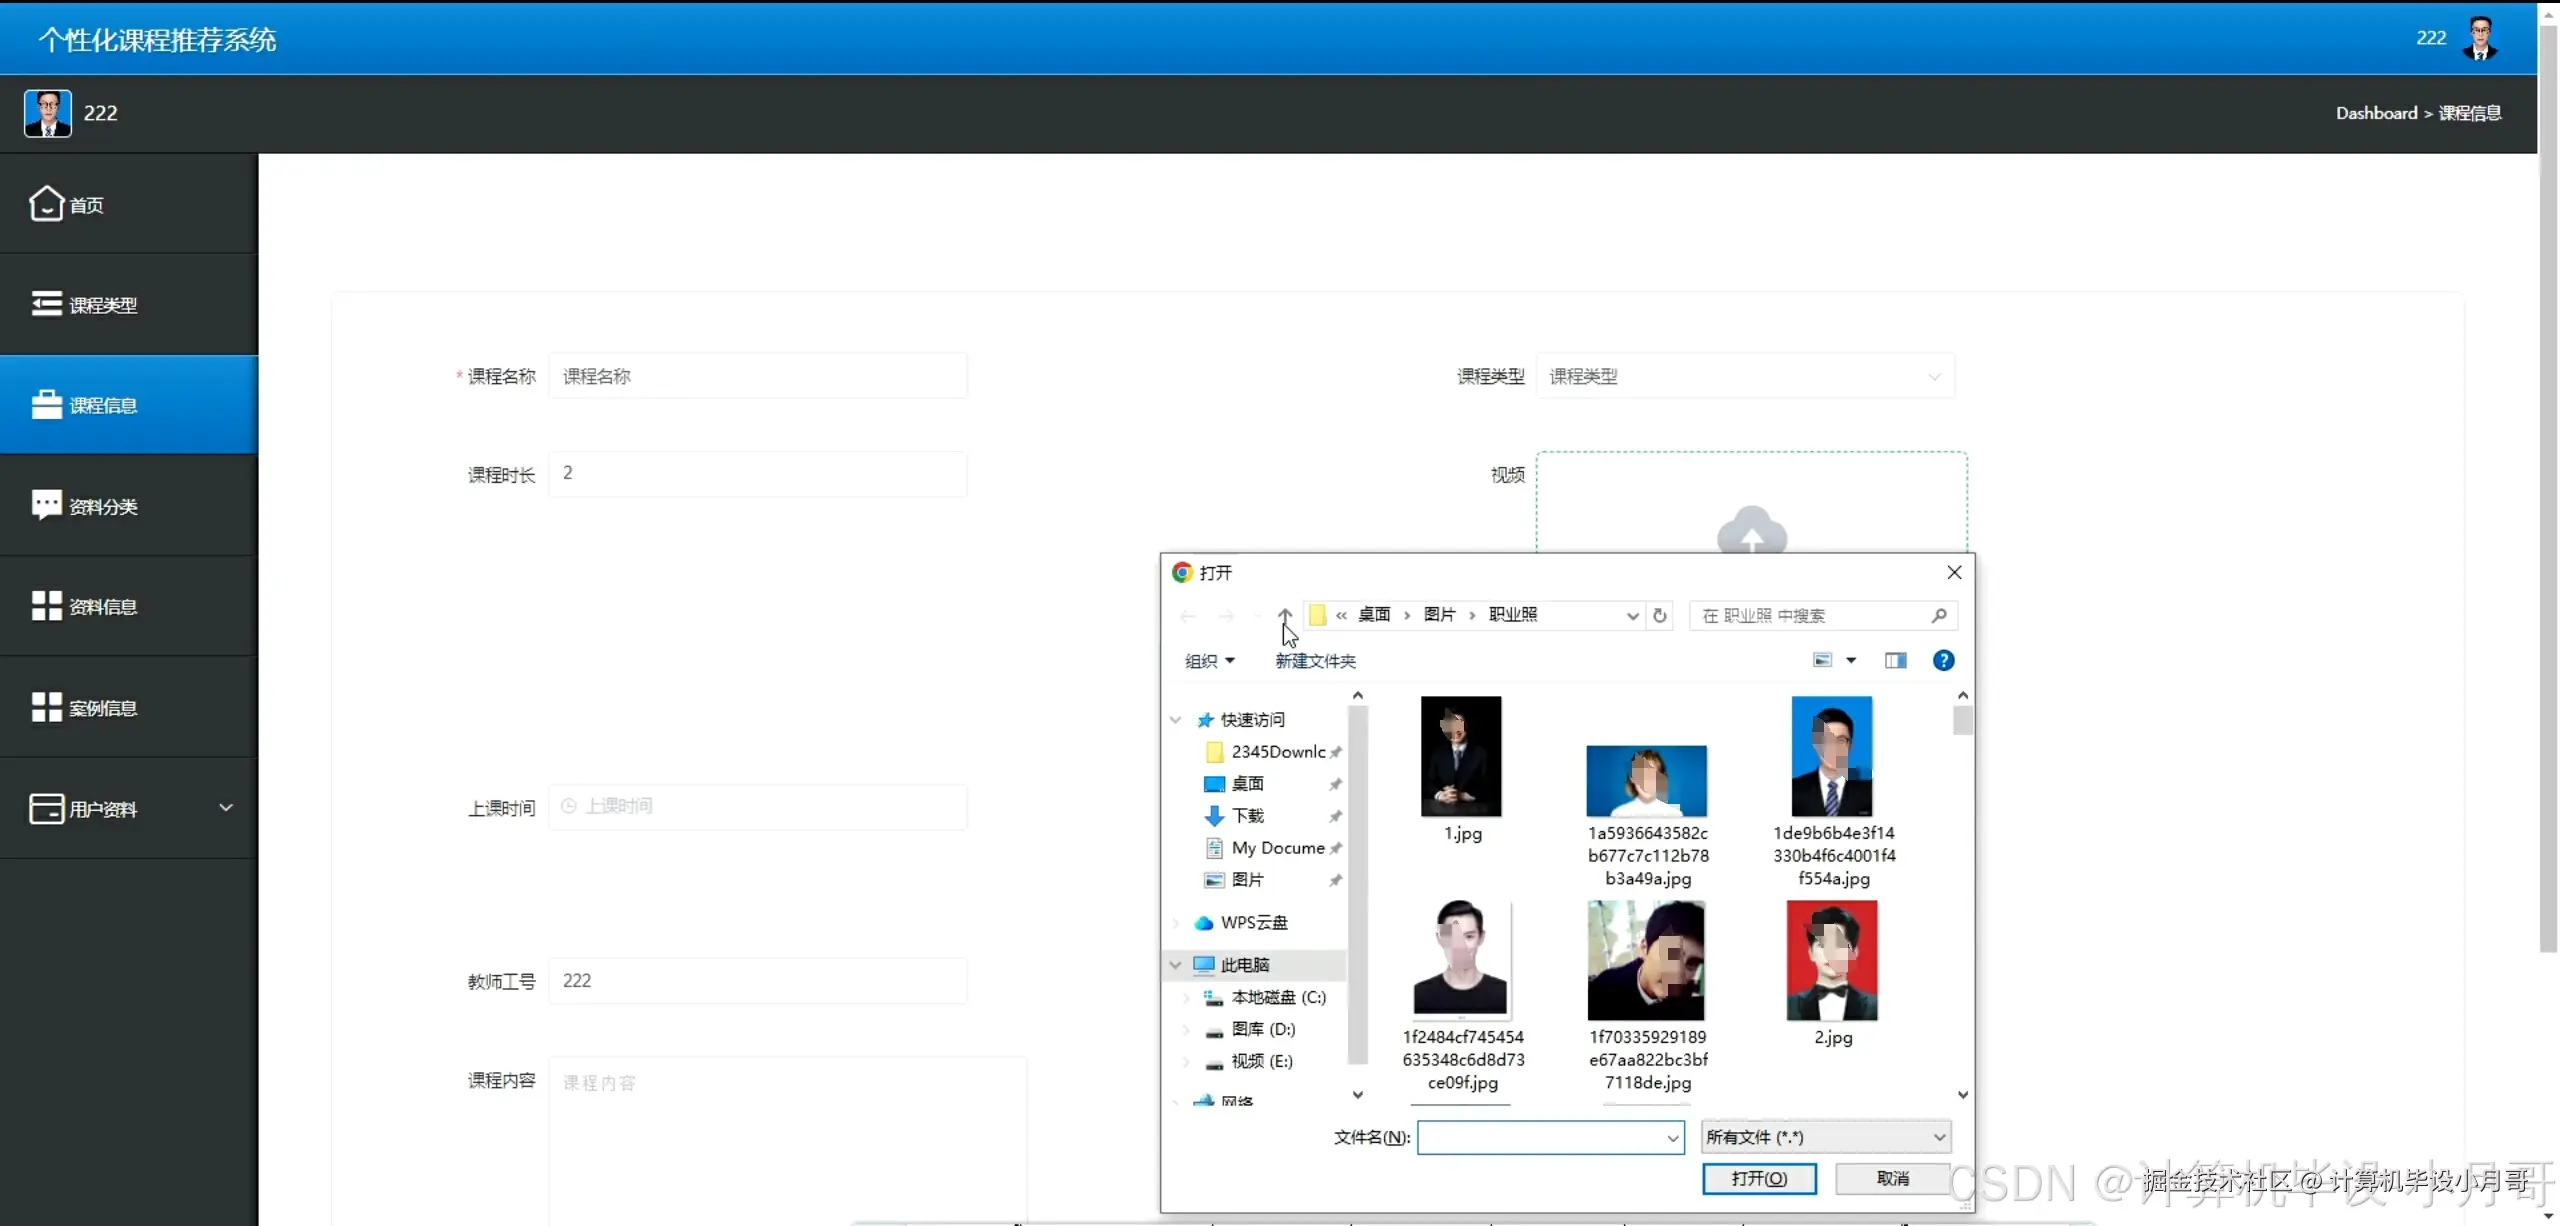Open the 课程类型 dropdown selector

(1745, 376)
